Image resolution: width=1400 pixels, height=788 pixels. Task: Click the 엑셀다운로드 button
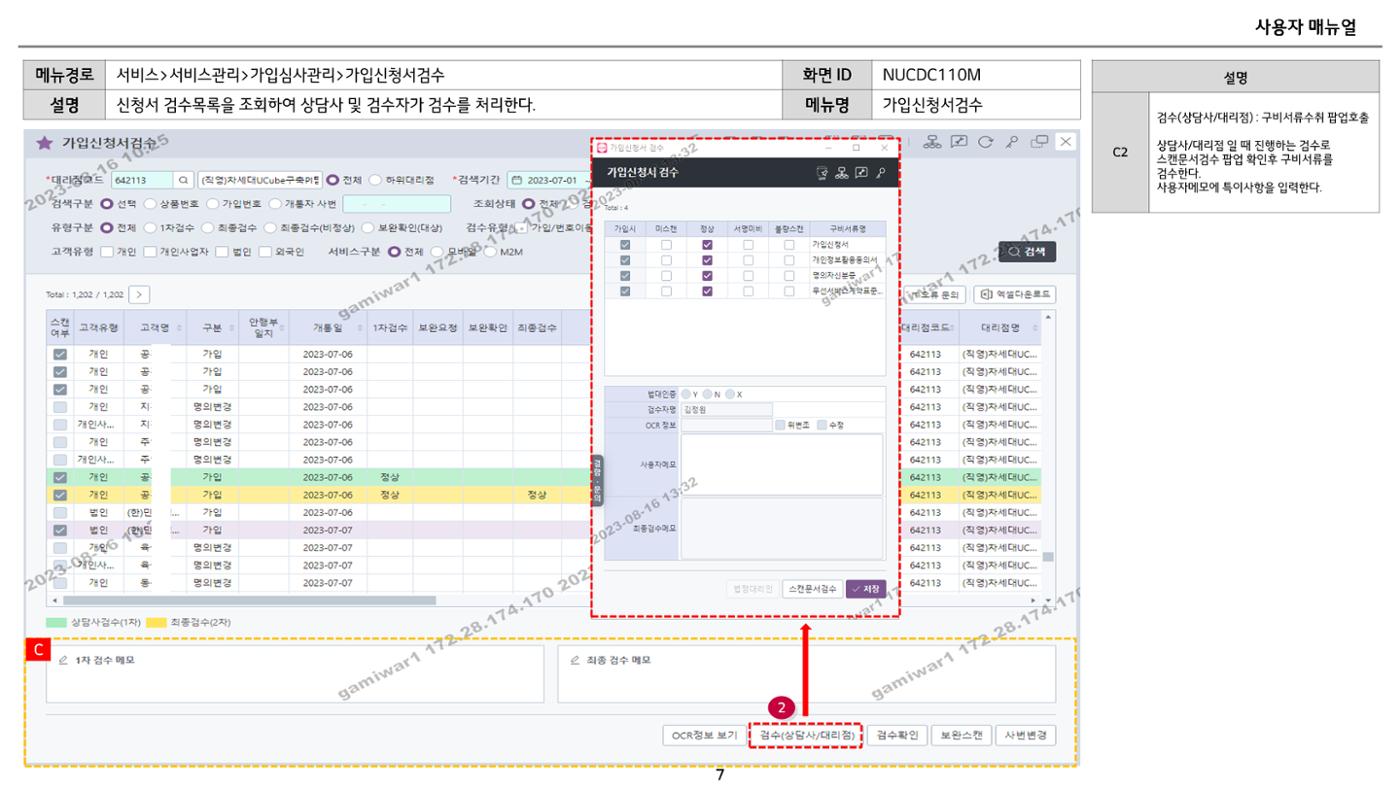[1014, 295]
